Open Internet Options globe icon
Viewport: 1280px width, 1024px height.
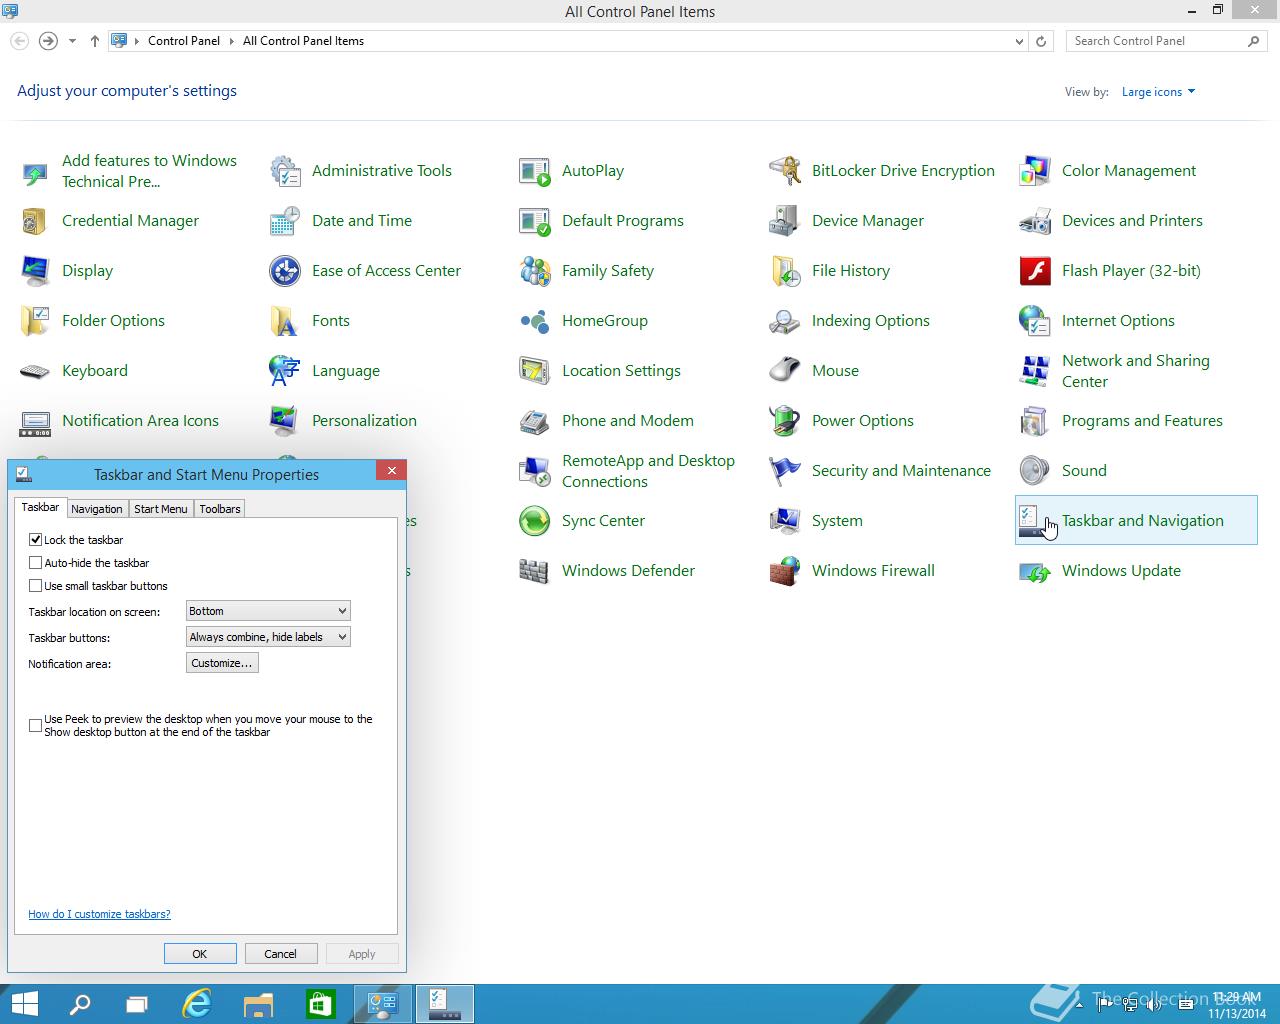click(x=1035, y=321)
